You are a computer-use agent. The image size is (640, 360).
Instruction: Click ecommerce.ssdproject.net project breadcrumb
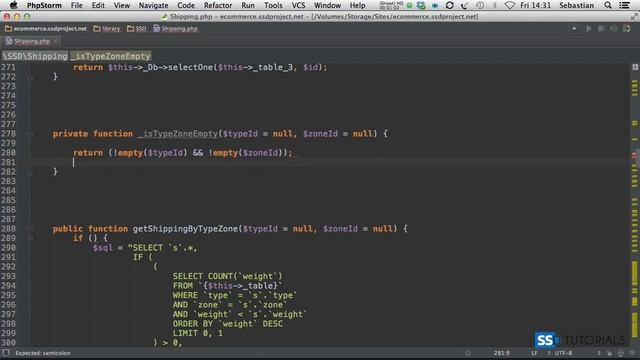pyautogui.click(x=46, y=29)
